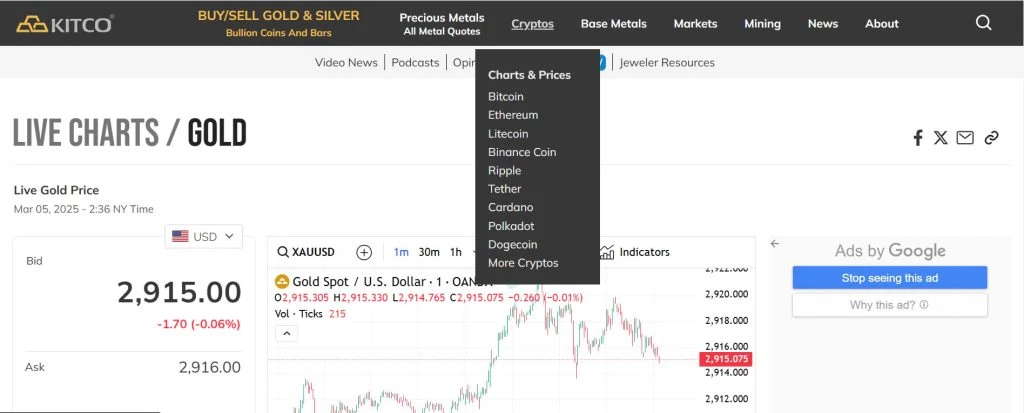Choose Bitcoin from Cryptos menu

(505, 96)
